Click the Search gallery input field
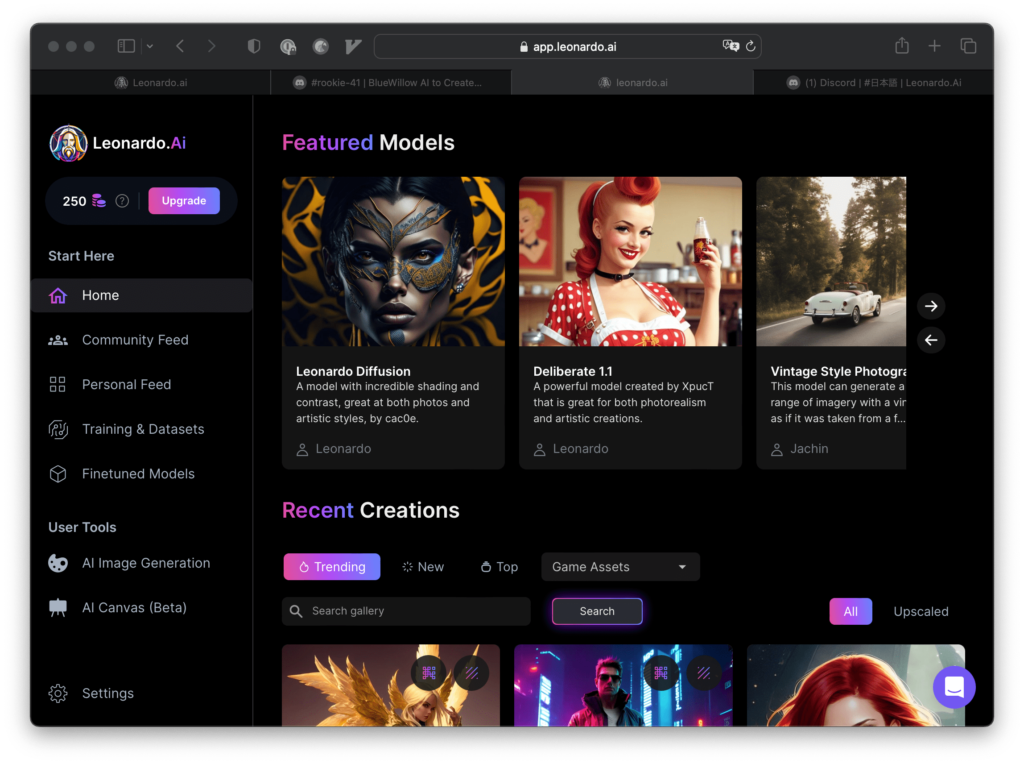The image size is (1024, 764). (406, 611)
